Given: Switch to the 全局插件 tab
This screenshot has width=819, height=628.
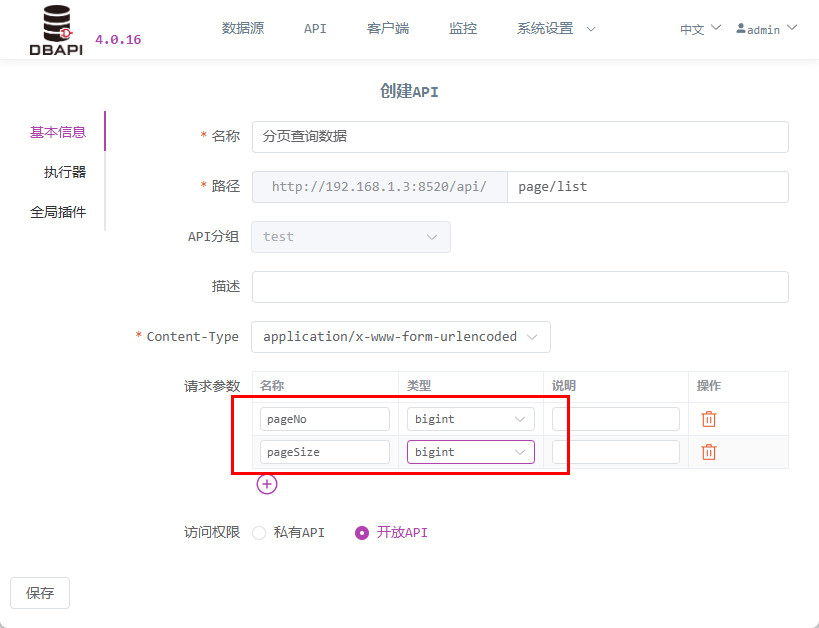Looking at the screenshot, I should [x=57, y=212].
